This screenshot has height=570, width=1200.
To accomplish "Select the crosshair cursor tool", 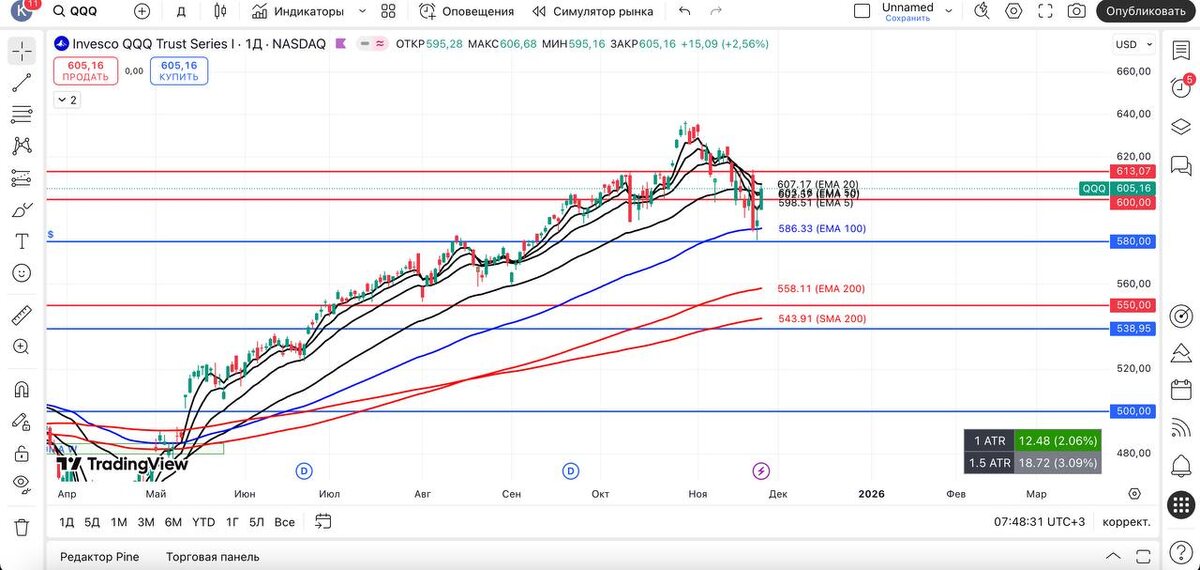I will pos(21,52).
